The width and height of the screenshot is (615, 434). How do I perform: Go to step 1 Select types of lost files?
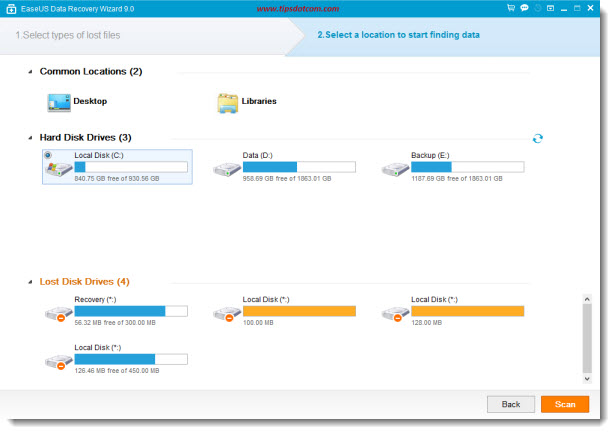point(68,35)
